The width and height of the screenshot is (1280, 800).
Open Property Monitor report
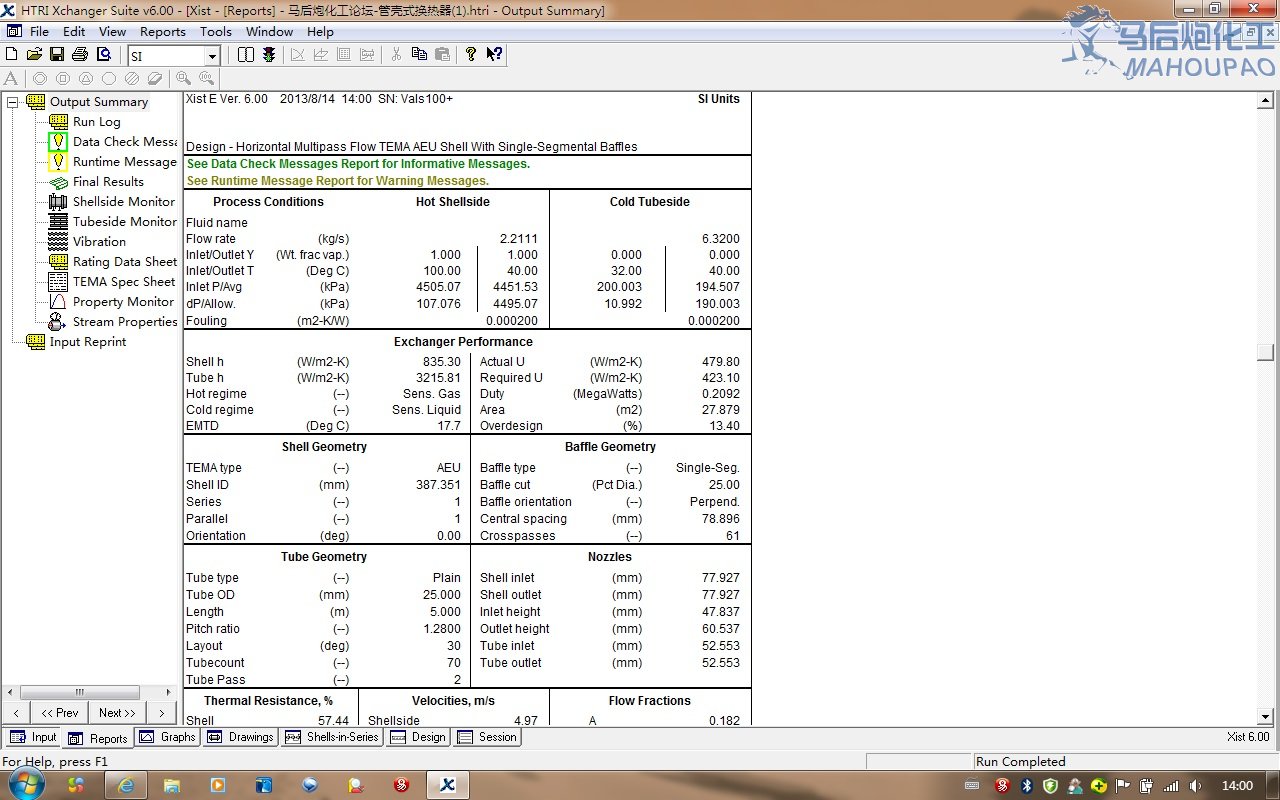(x=123, y=302)
